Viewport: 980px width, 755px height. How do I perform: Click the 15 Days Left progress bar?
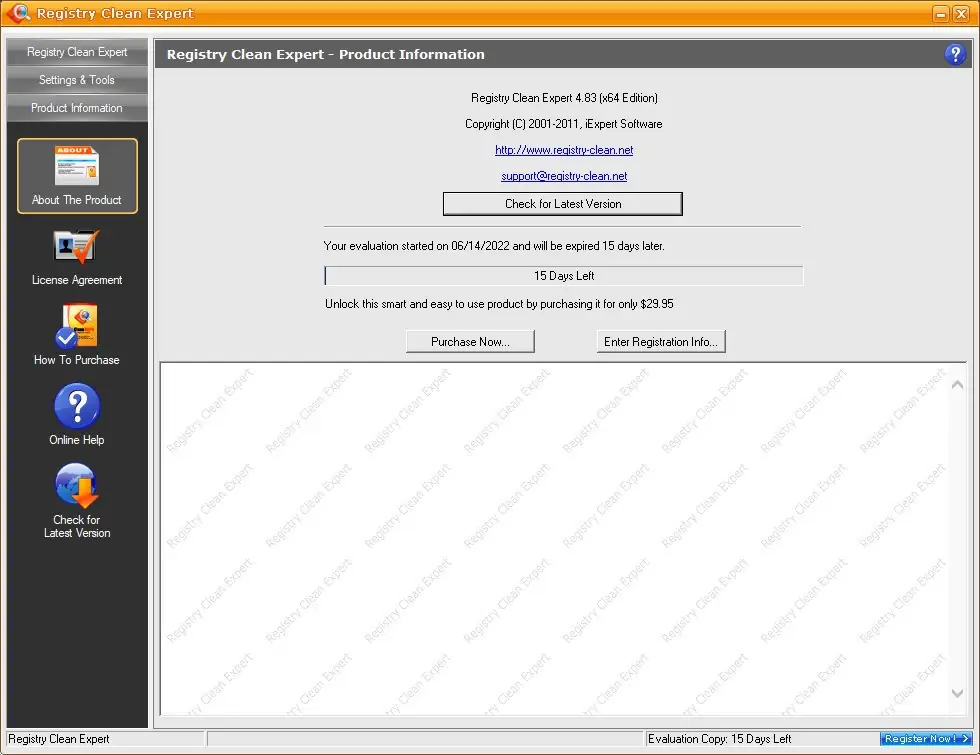point(564,276)
